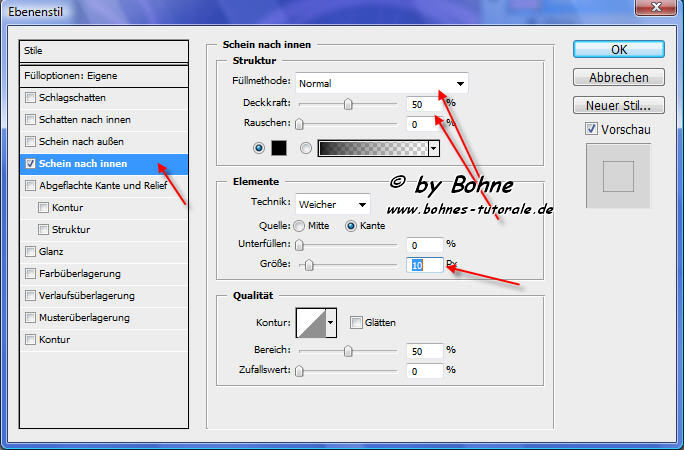The width and height of the screenshot is (684, 450).
Task: Toggle the Glätten checkbox
Action: click(x=356, y=322)
